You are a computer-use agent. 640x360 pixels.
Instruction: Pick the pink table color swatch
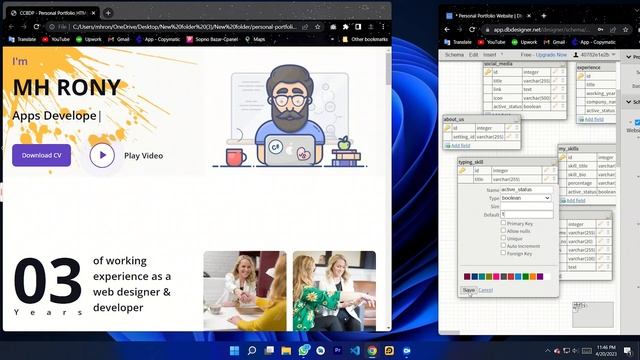coord(496,276)
